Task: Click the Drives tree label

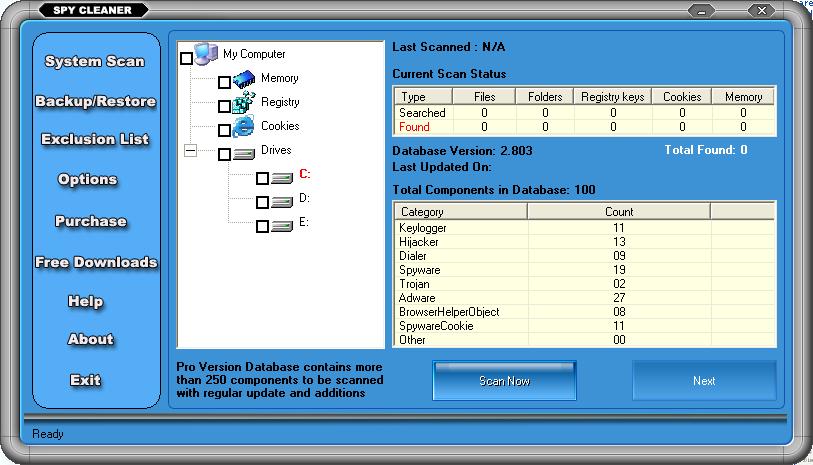Action: tap(276, 150)
